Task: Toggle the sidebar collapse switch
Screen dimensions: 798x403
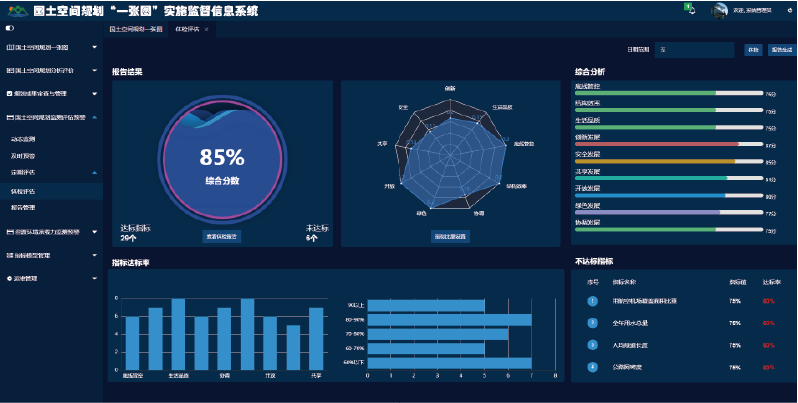Action: click(9, 29)
